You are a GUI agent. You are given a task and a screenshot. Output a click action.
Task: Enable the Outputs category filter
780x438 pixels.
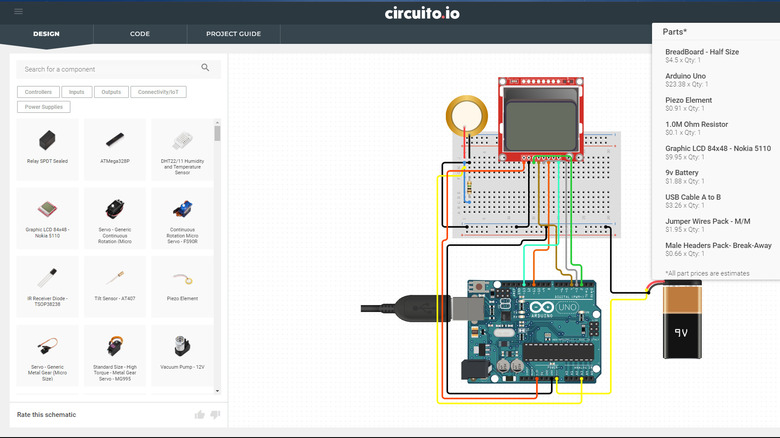[x=111, y=92]
